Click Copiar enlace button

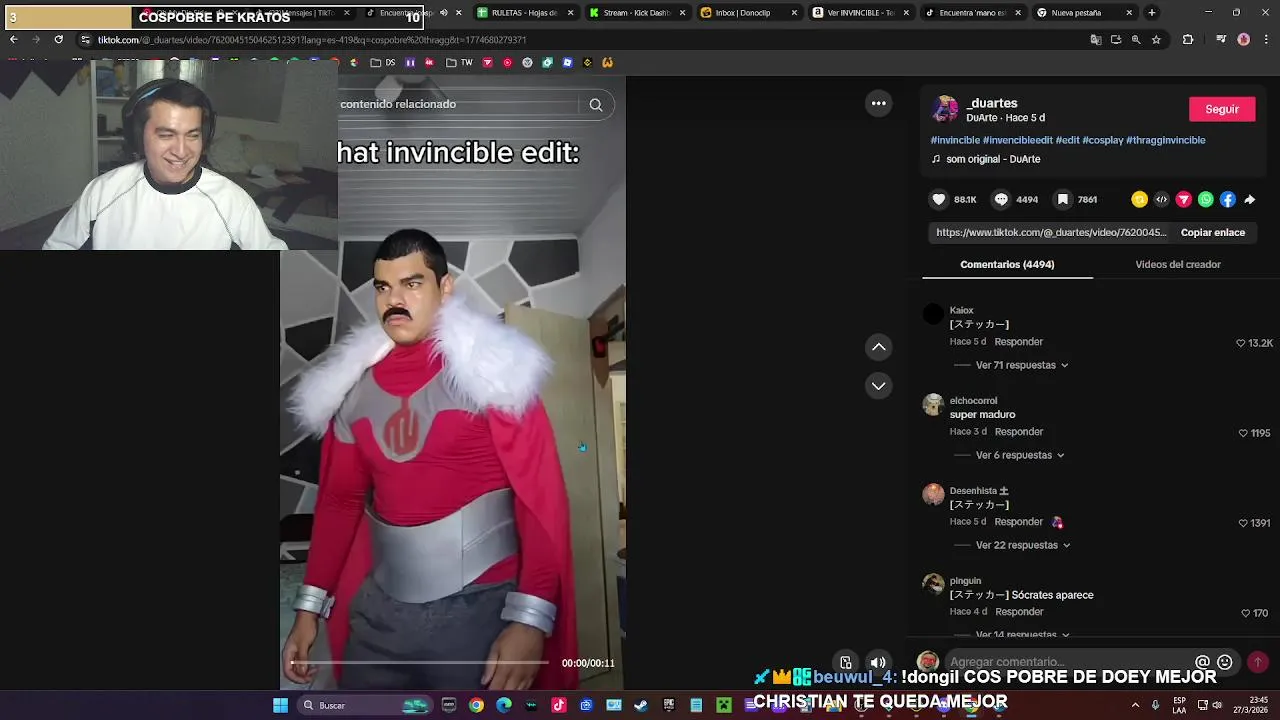[1213, 232]
